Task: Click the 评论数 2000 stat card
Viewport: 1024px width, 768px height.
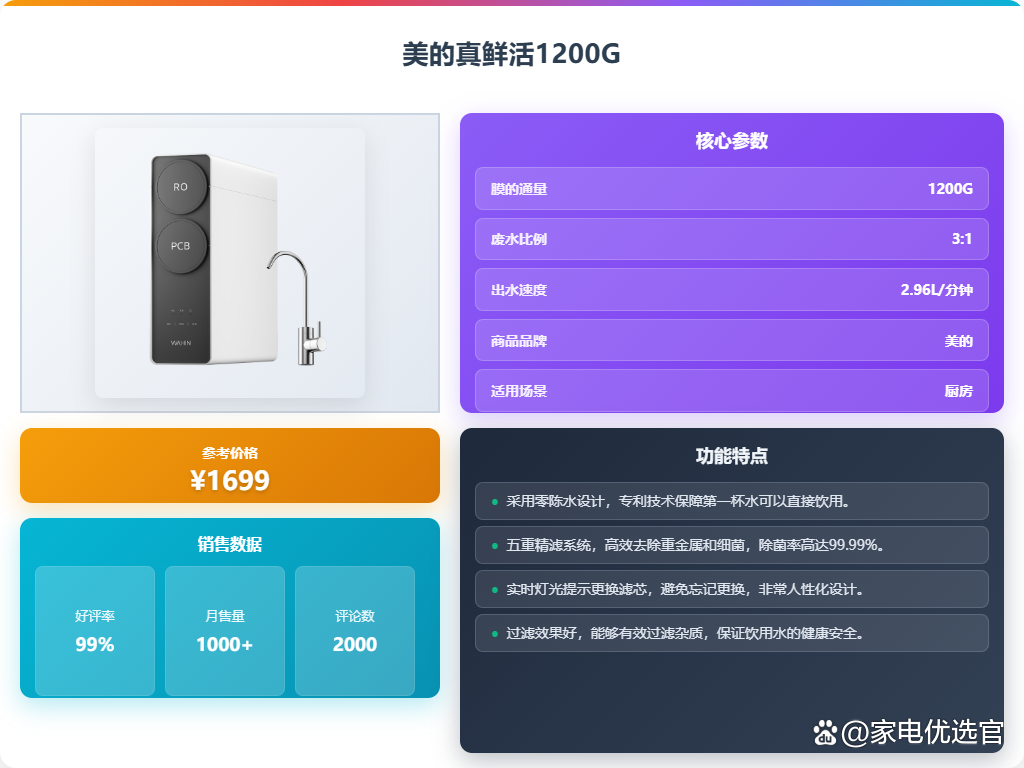Action: coord(355,631)
